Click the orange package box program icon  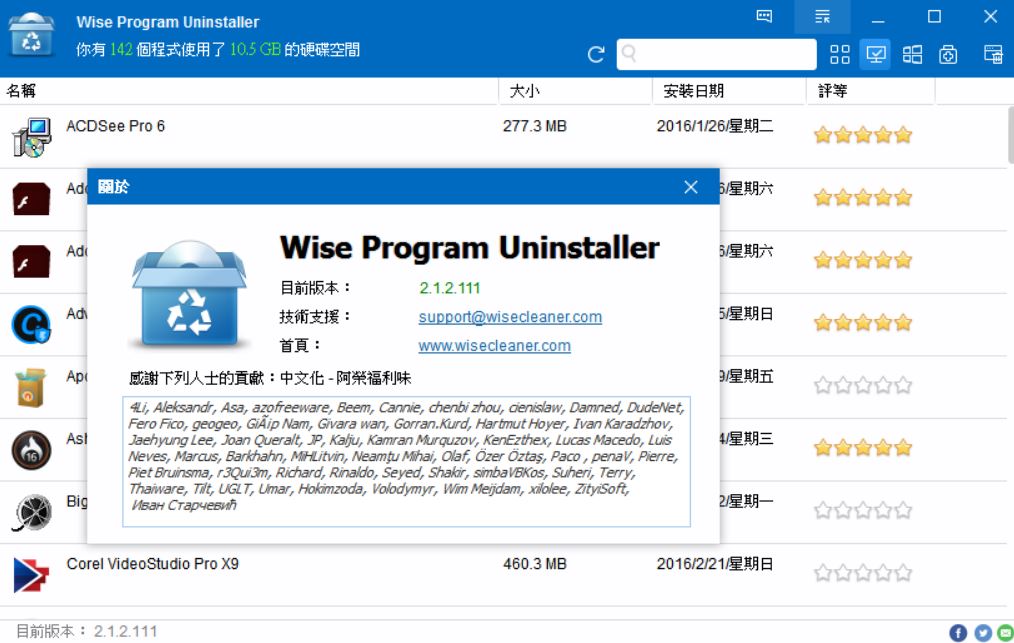click(31, 387)
